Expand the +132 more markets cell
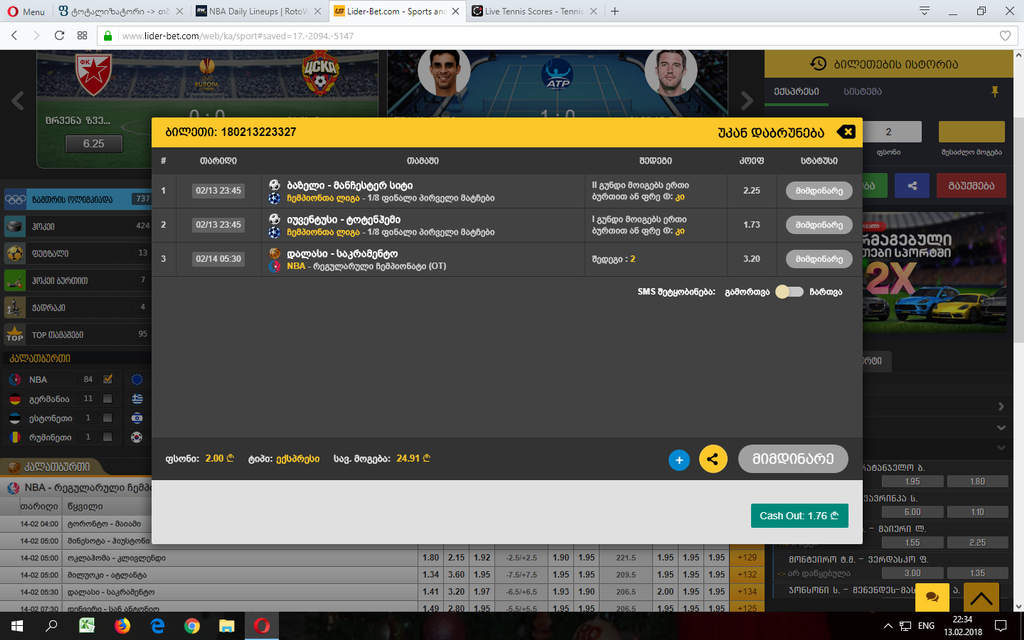The image size is (1024, 640). click(x=746, y=575)
